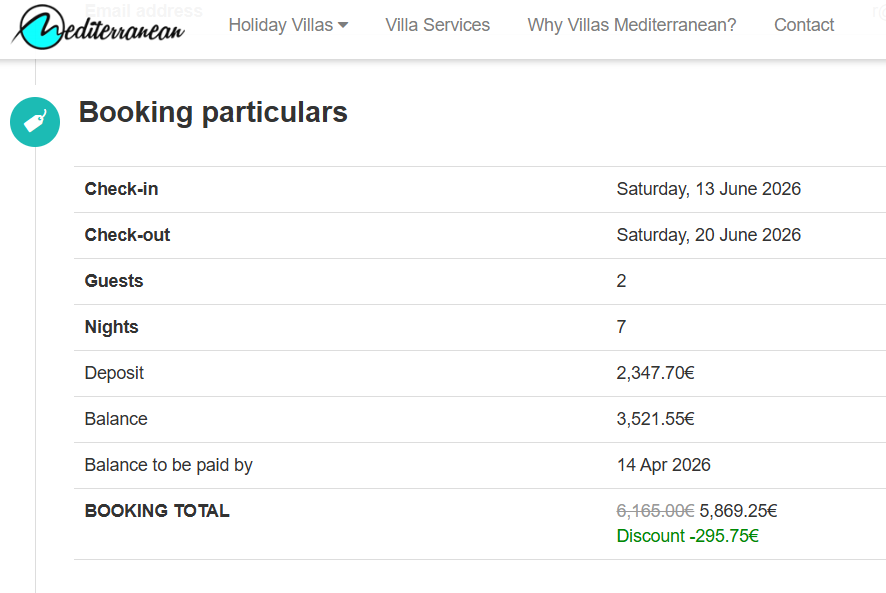Click the Booking particulars heading
The width and height of the screenshot is (886, 593).
click(213, 112)
